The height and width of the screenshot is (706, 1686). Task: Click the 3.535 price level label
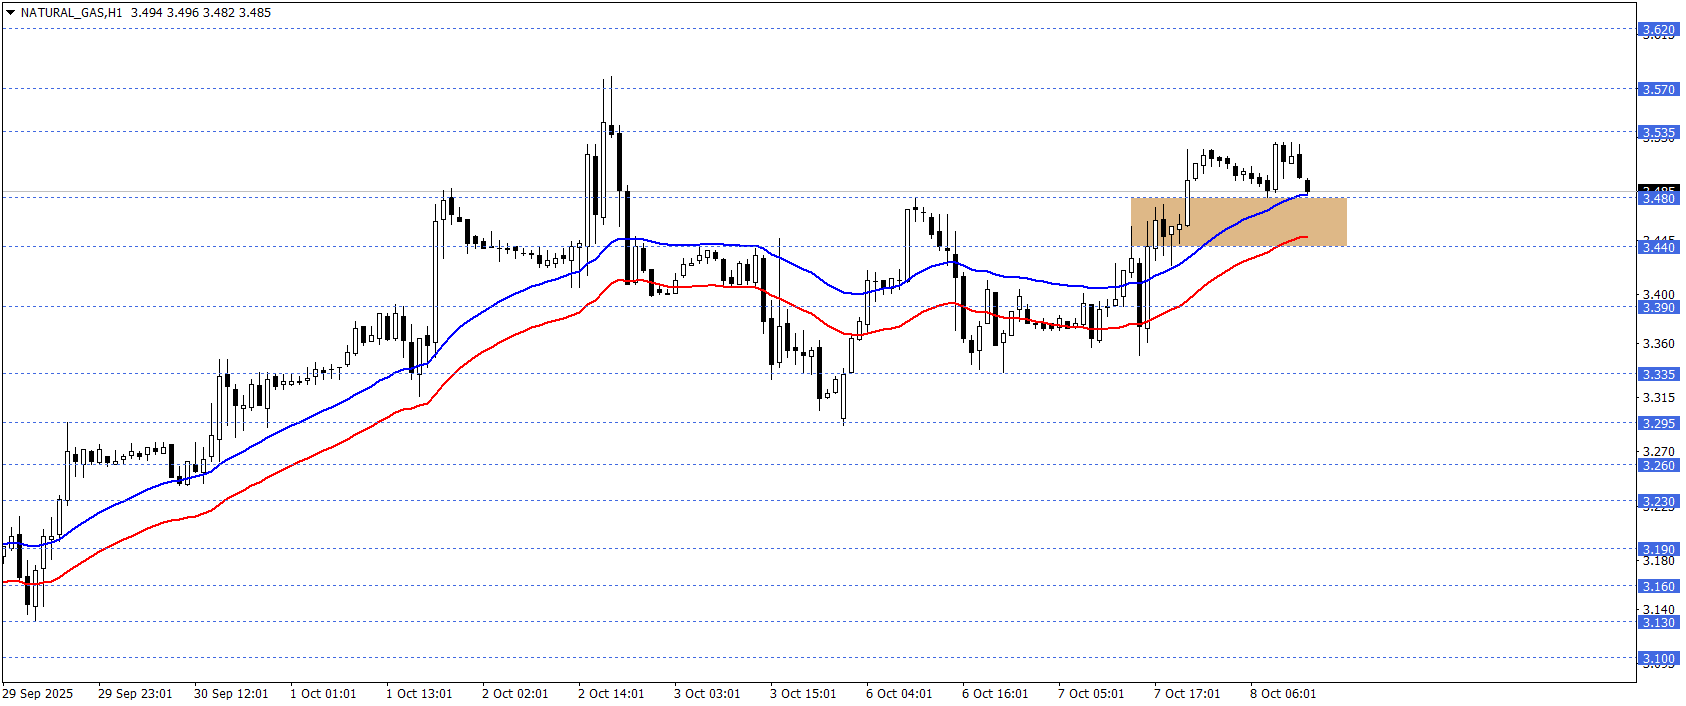1658,132
